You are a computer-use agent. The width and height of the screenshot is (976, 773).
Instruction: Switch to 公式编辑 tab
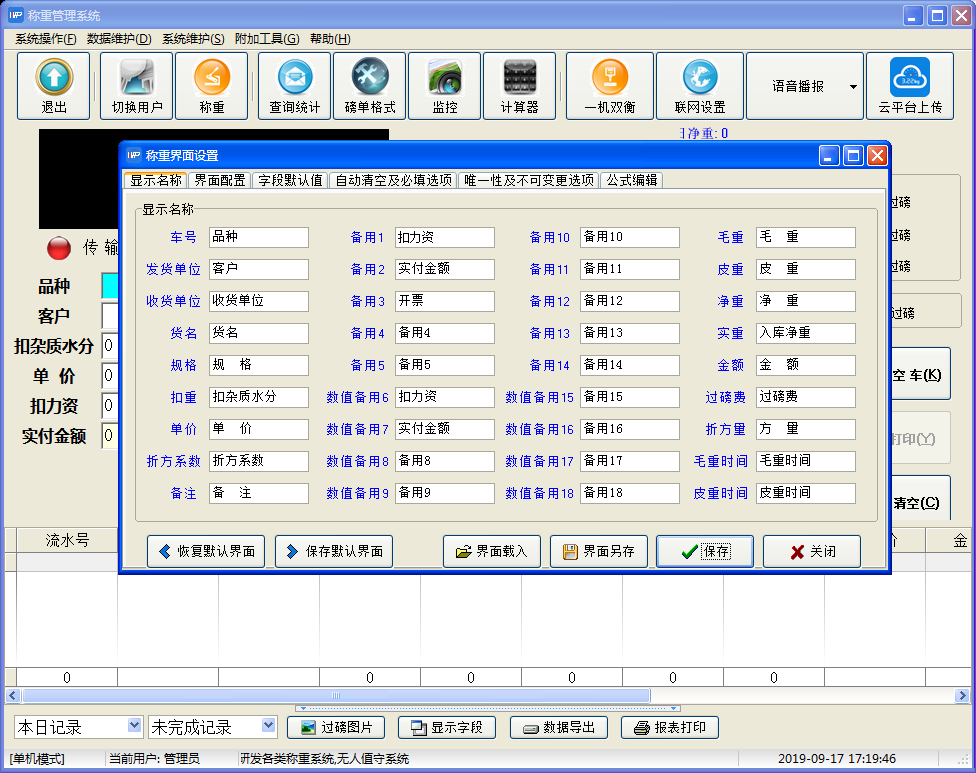632,180
